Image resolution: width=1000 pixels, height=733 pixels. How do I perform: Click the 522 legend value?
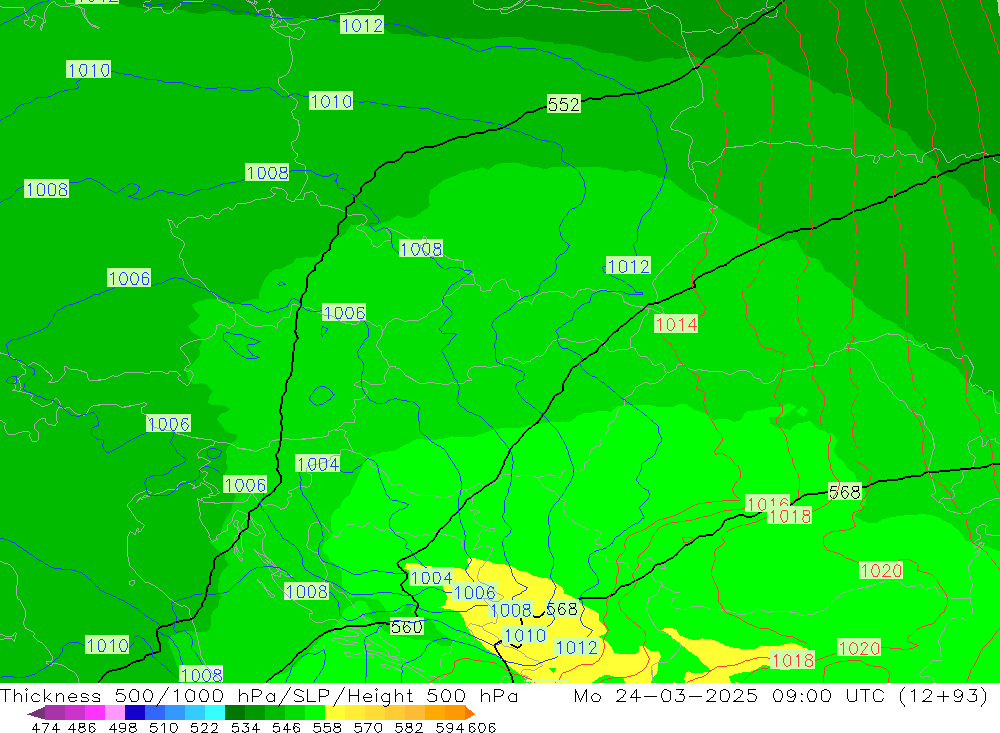(204, 727)
